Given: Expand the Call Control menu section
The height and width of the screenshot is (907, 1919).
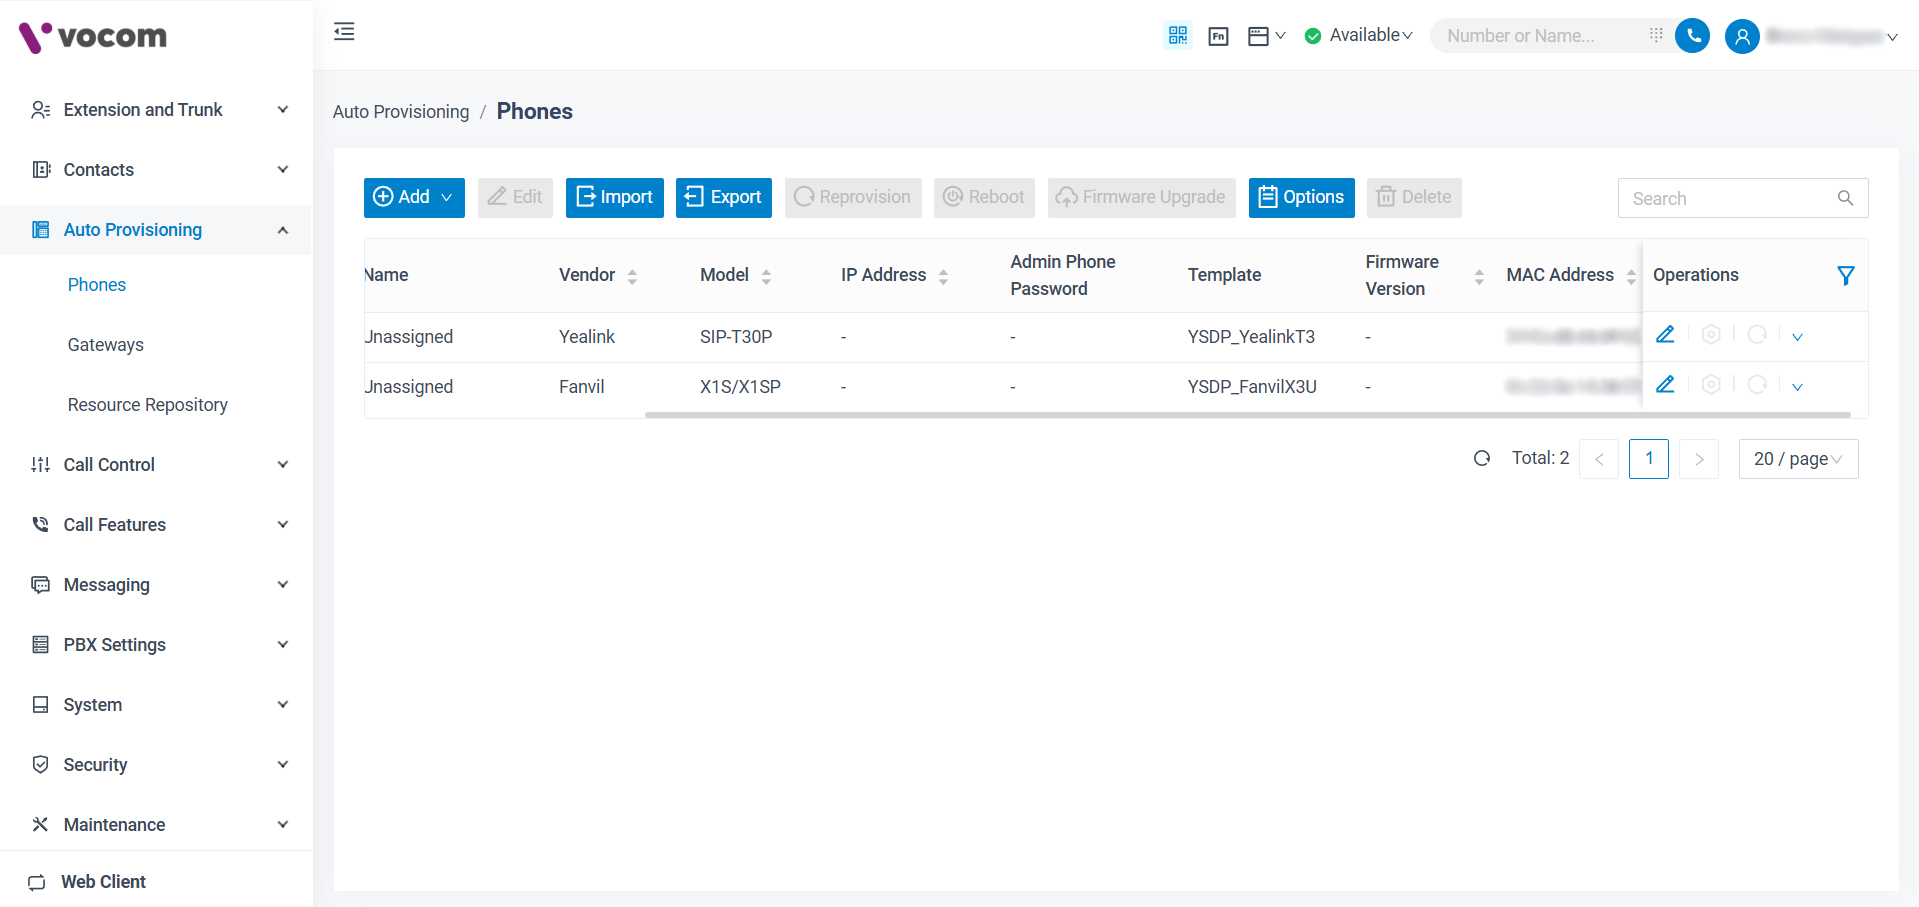Looking at the screenshot, I should pyautogui.click(x=156, y=465).
